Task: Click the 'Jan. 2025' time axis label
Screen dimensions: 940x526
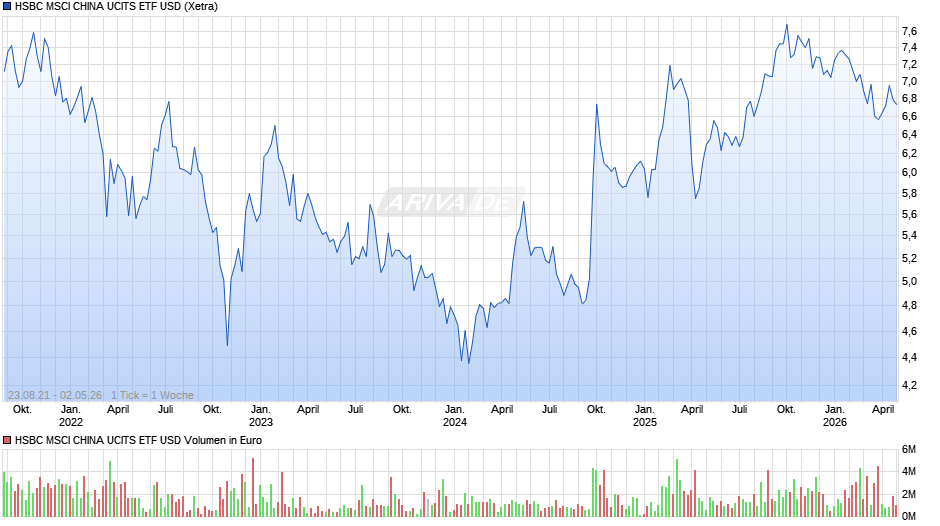Action: [644, 416]
